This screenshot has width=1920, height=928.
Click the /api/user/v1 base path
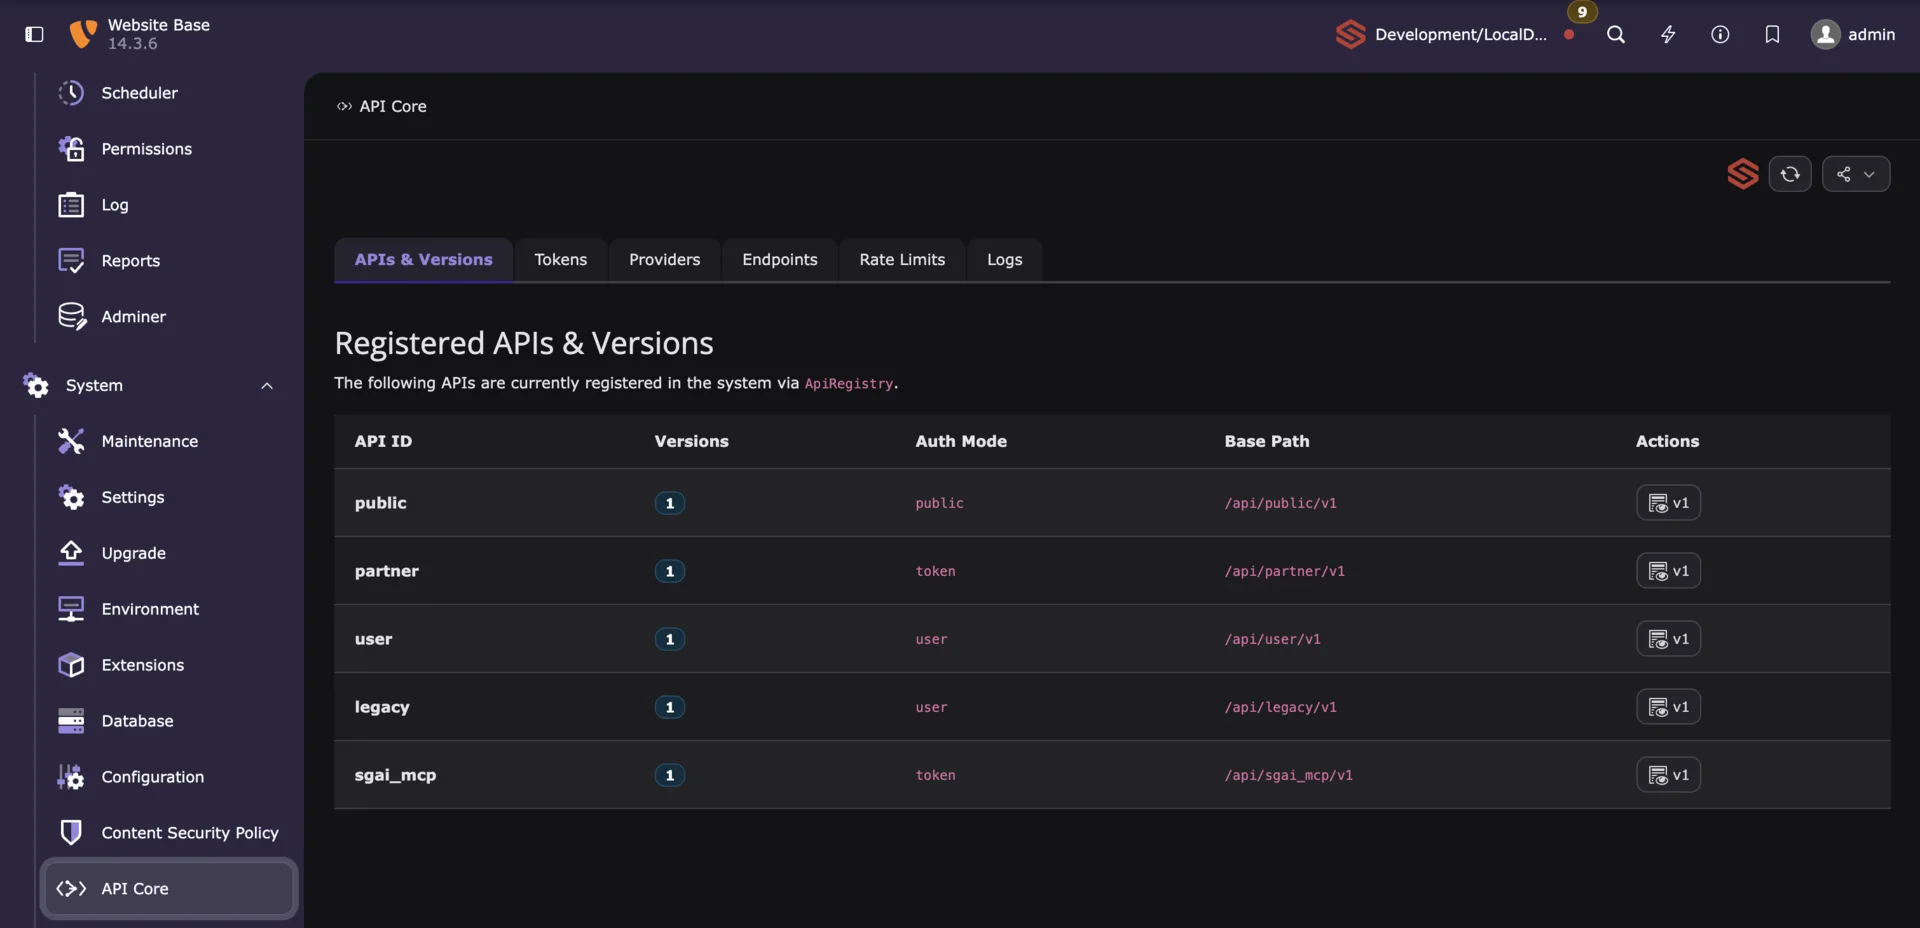click(x=1273, y=639)
